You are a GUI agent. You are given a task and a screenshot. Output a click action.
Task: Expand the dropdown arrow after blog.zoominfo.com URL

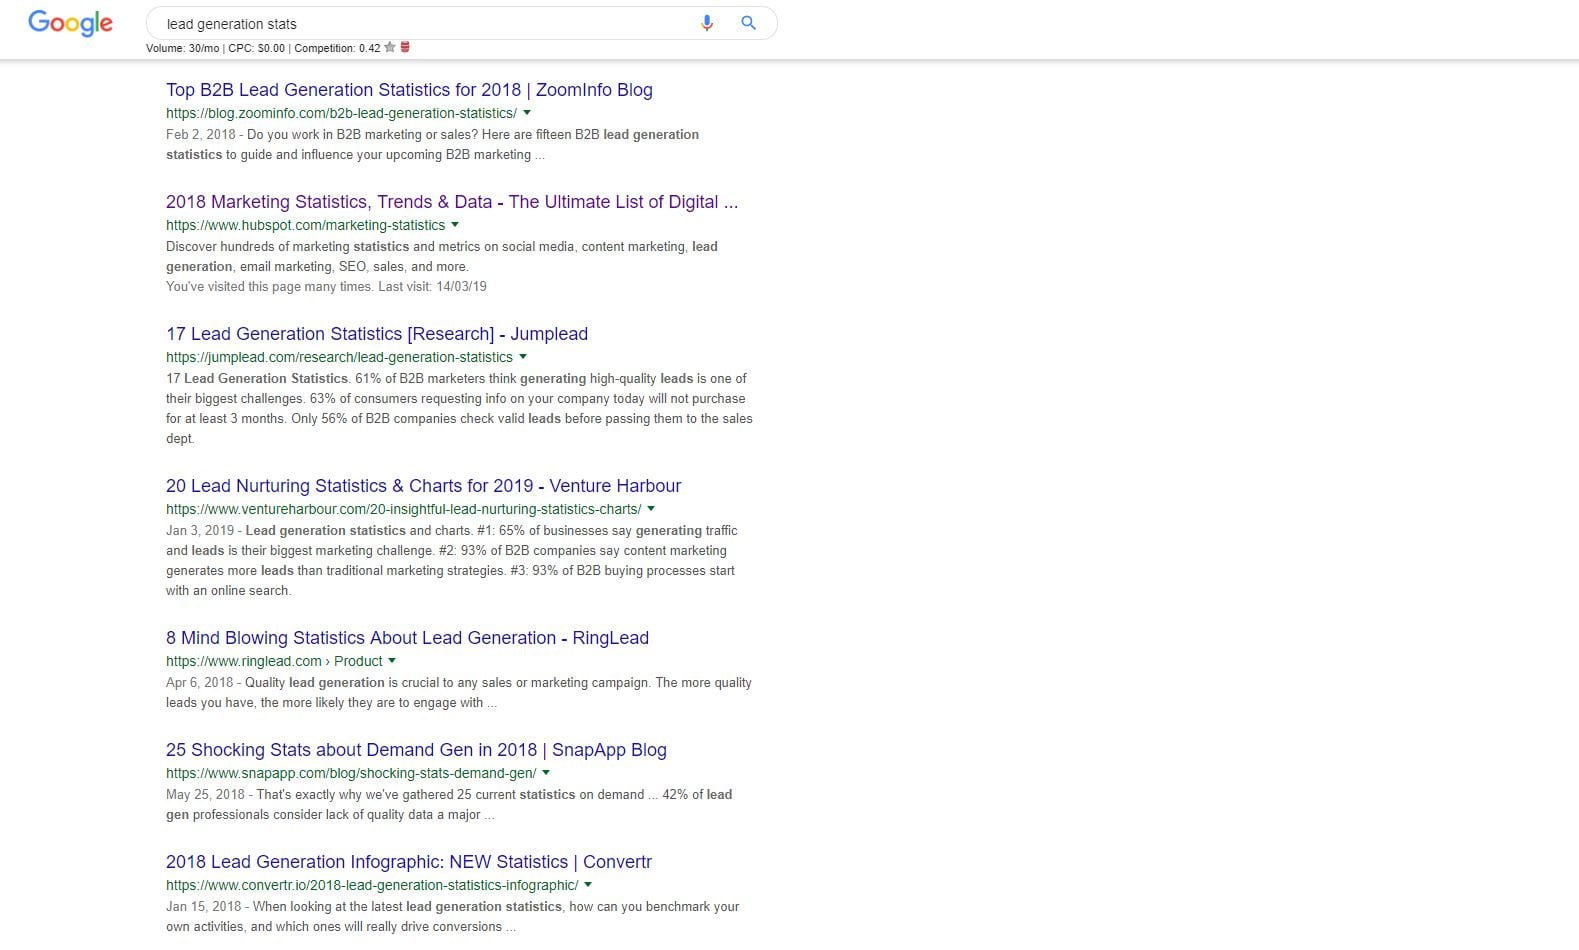(527, 113)
